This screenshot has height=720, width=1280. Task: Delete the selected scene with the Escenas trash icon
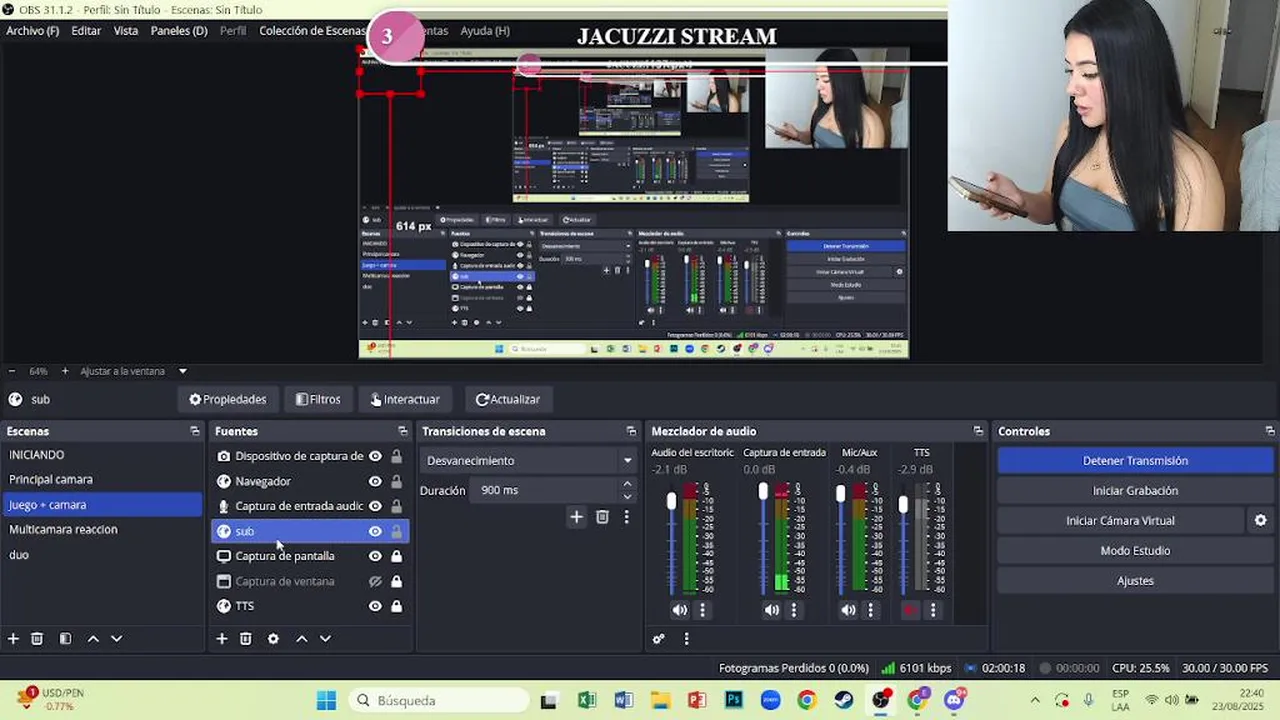[x=37, y=638]
